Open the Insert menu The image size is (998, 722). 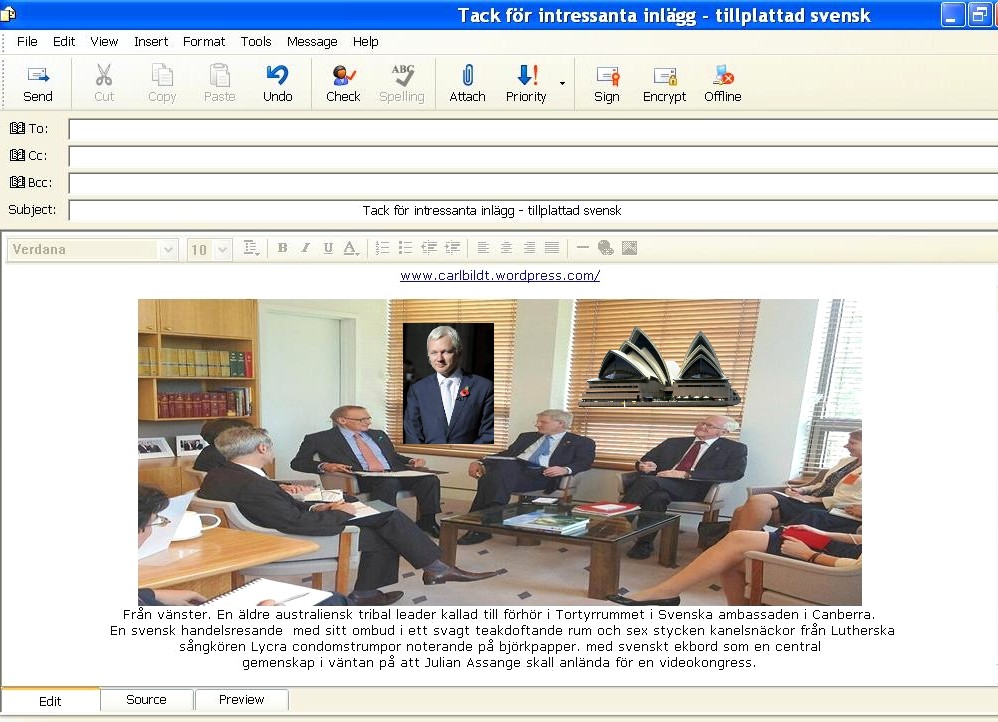151,42
